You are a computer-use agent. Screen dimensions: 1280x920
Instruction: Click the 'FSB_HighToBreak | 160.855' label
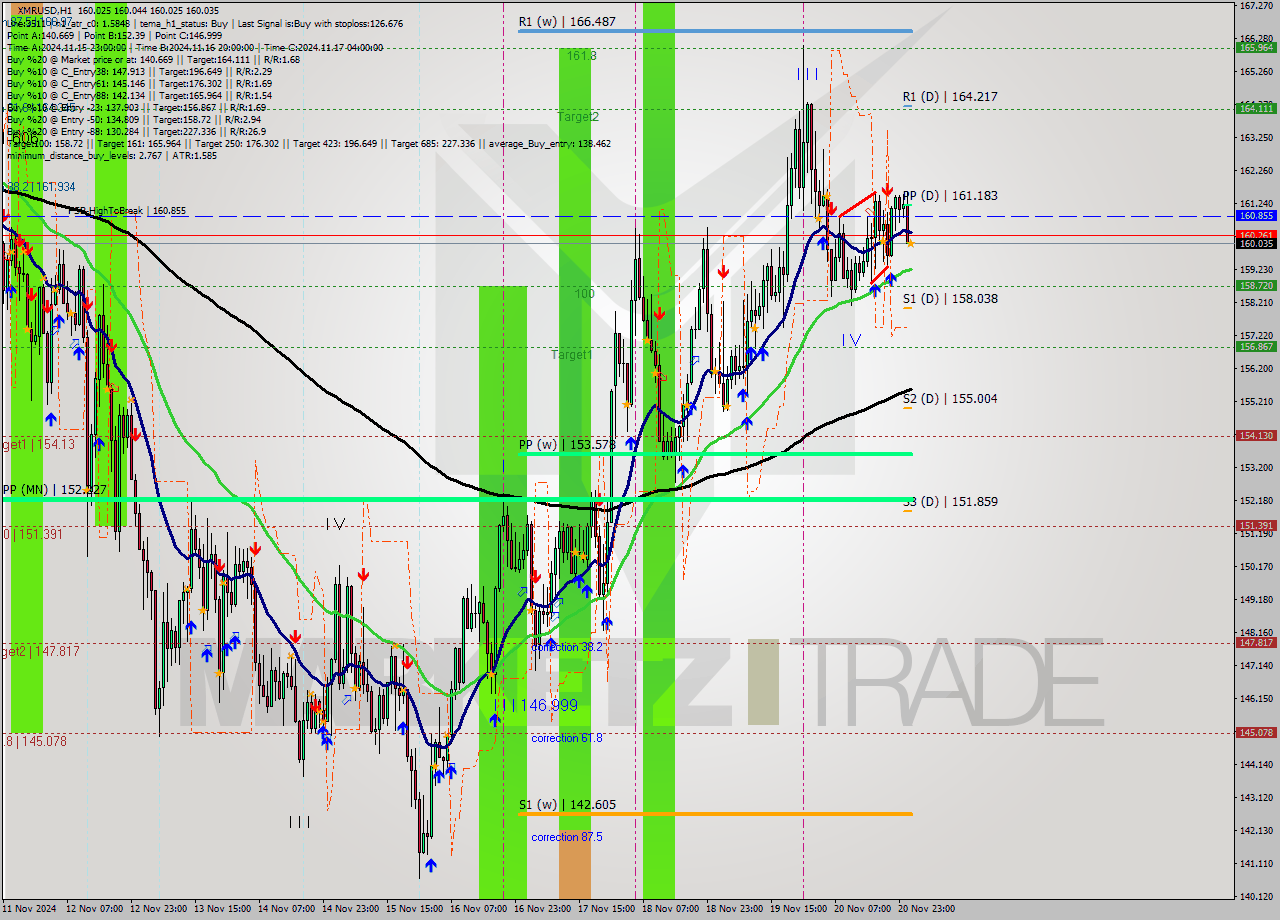pyautogui.click(x=128, y=211)
